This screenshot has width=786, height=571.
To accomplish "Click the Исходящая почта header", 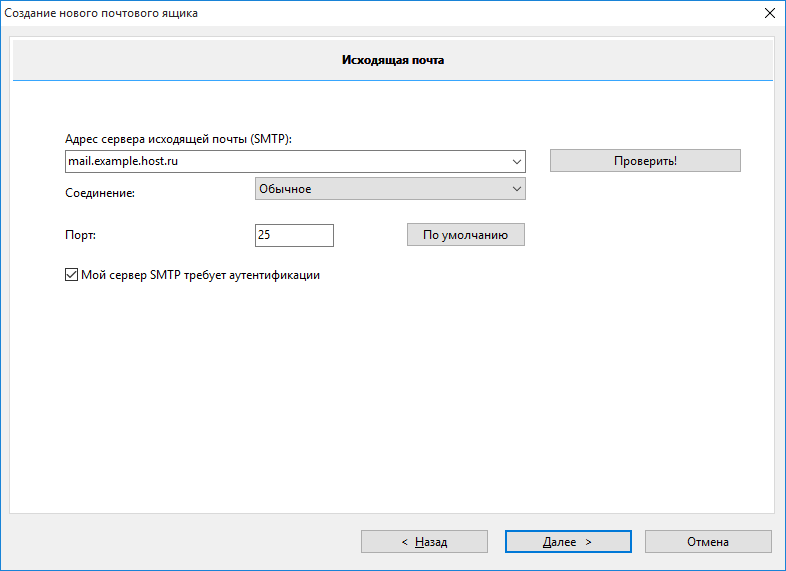I will pyautogui.click(x=393, y=60).
